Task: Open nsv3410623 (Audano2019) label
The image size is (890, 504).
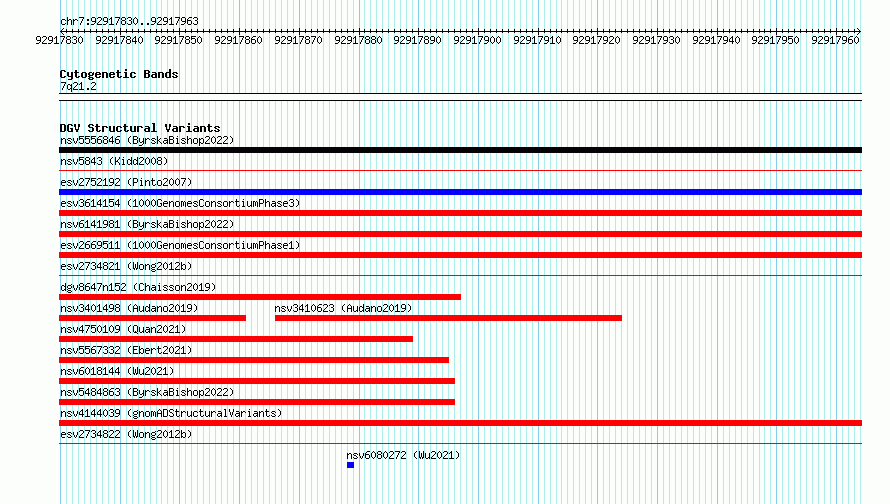Action: [343, 308]
